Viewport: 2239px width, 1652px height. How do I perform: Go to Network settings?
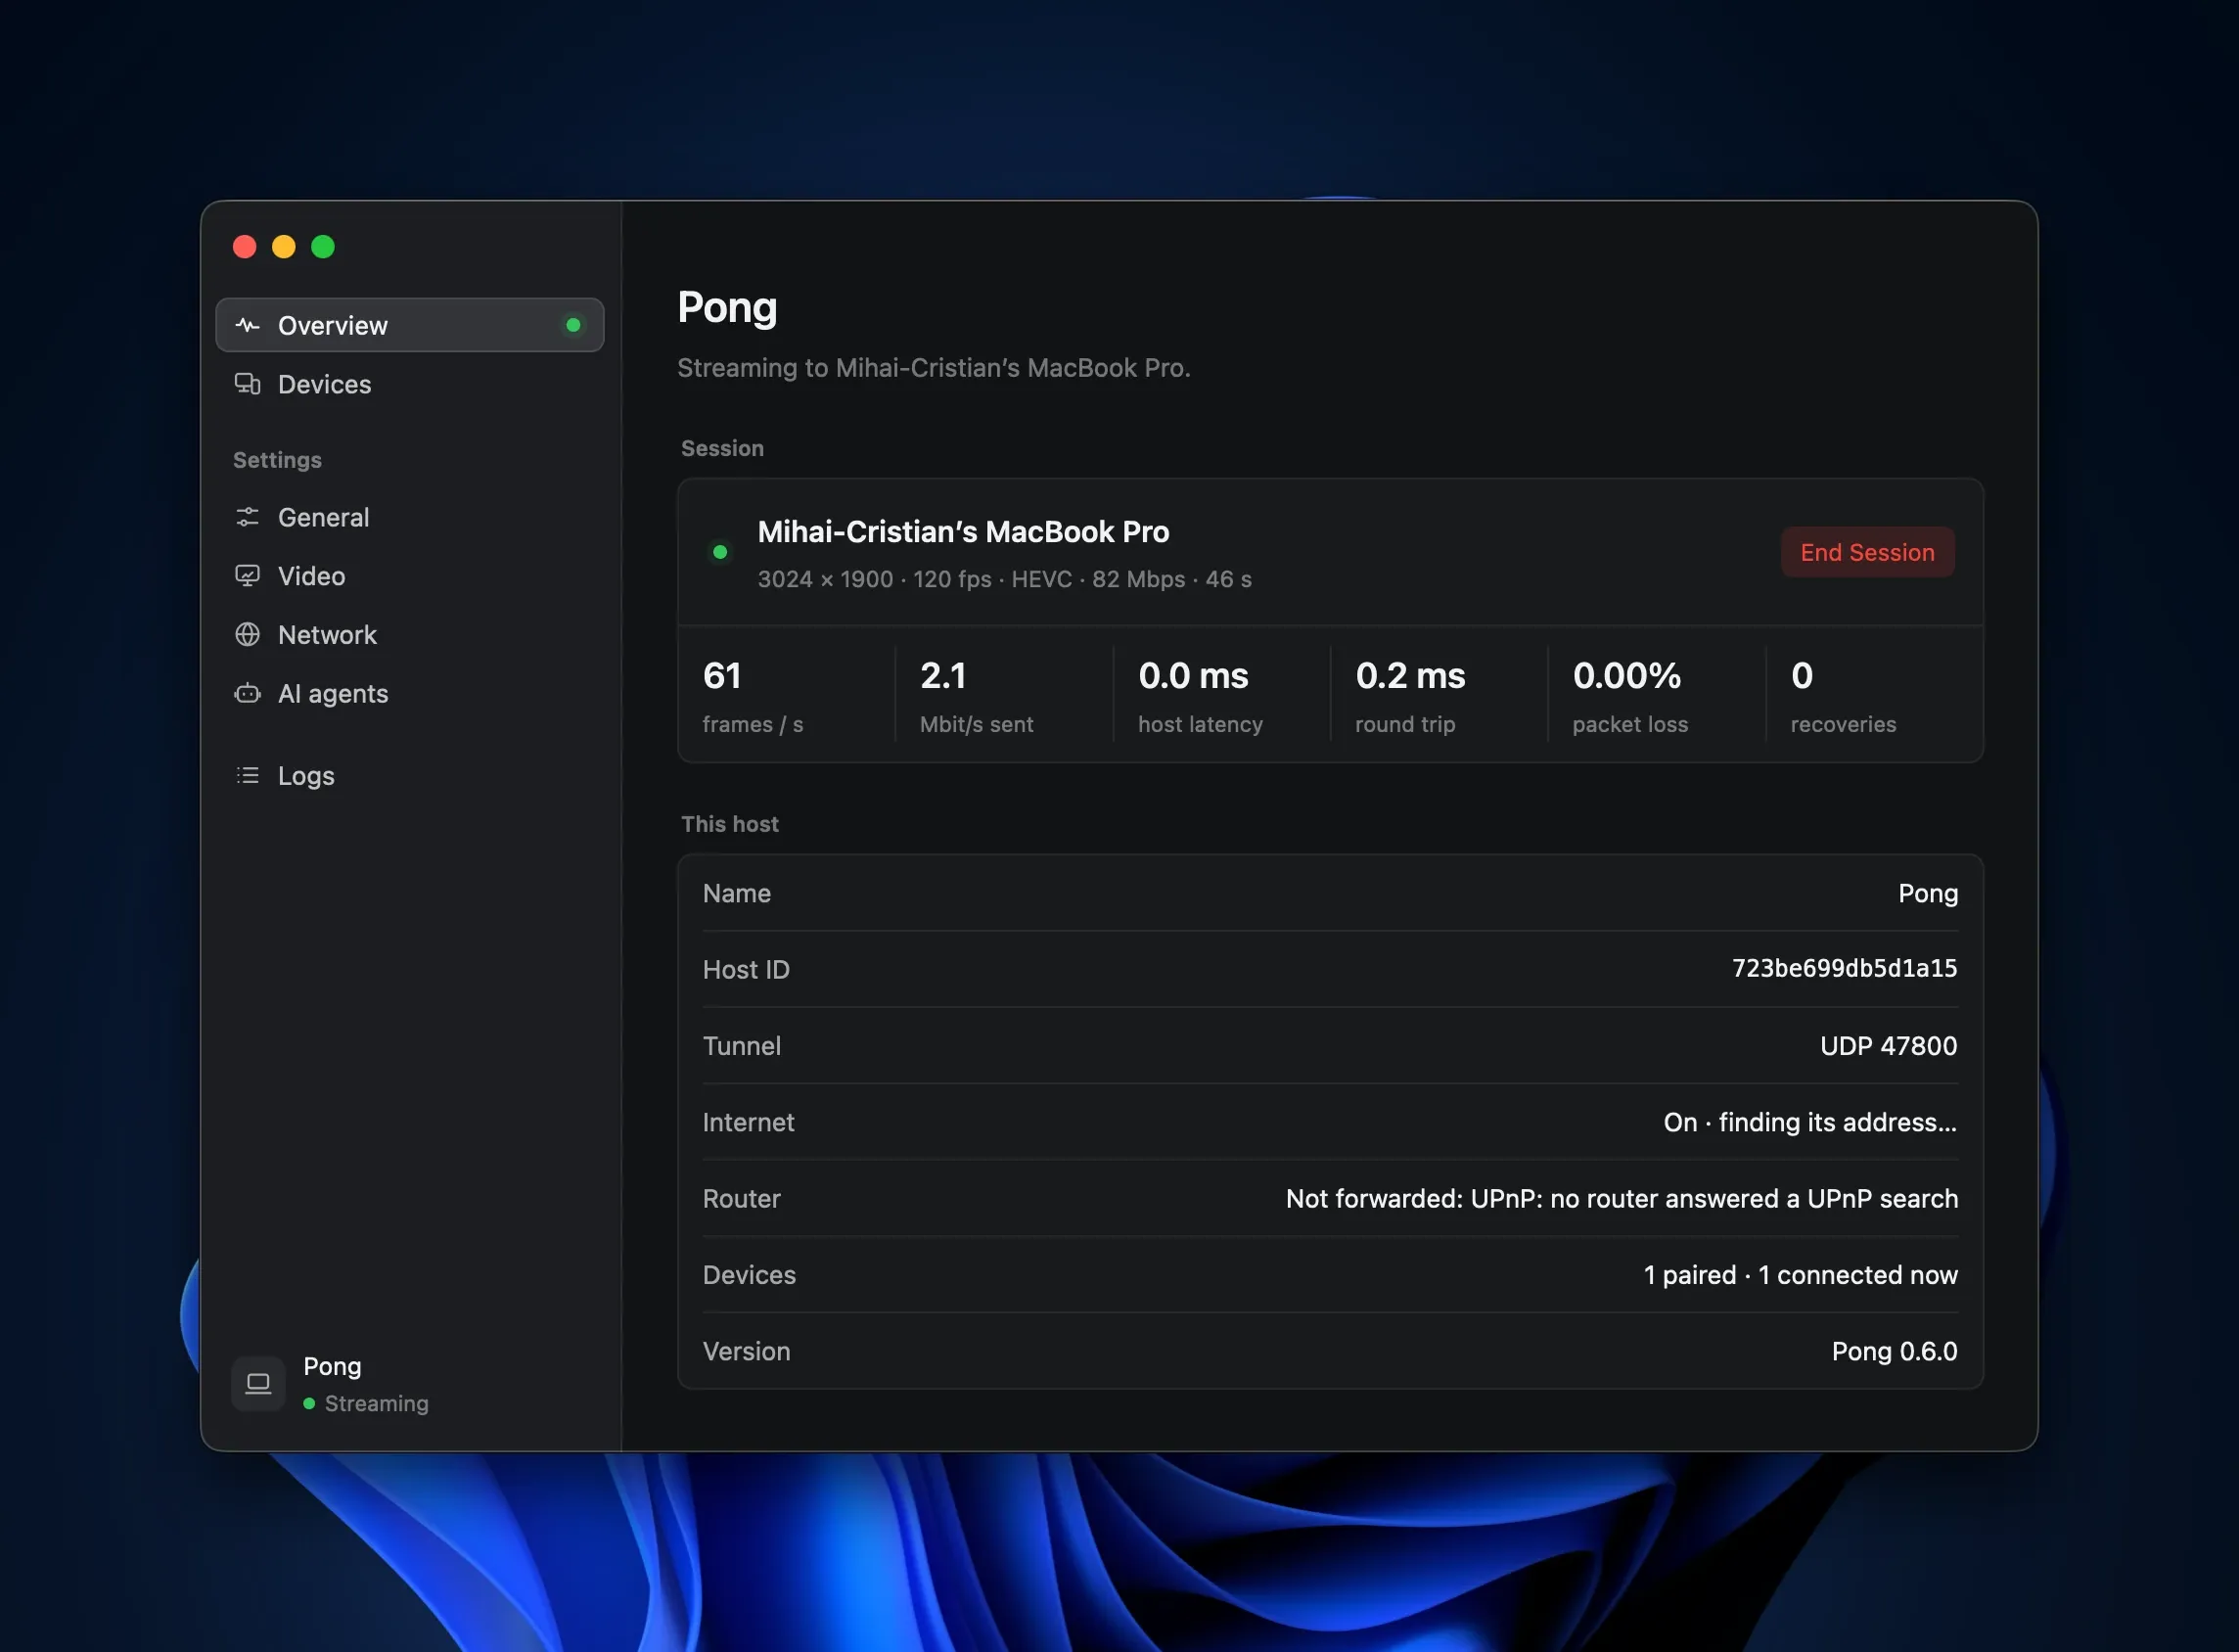(410, 635)
